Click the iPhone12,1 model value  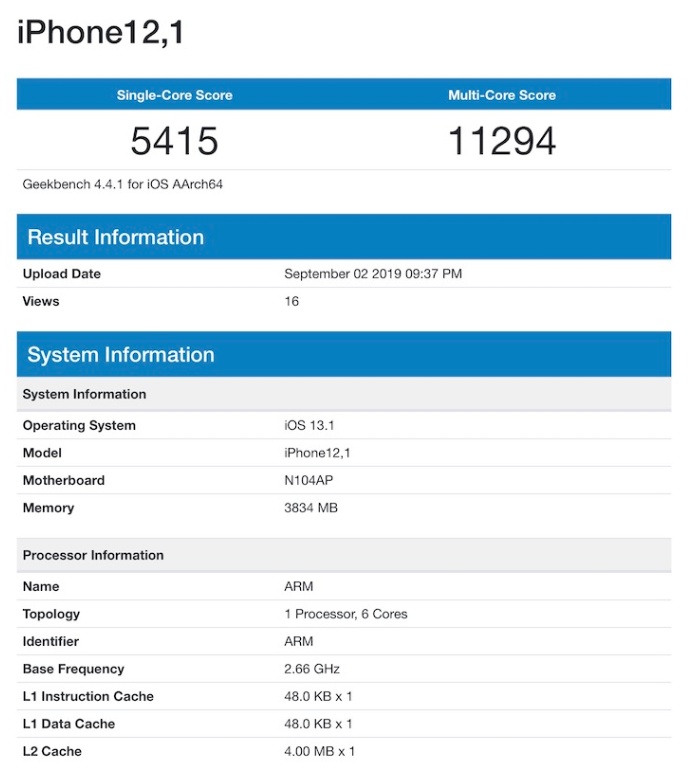(318, 453)
